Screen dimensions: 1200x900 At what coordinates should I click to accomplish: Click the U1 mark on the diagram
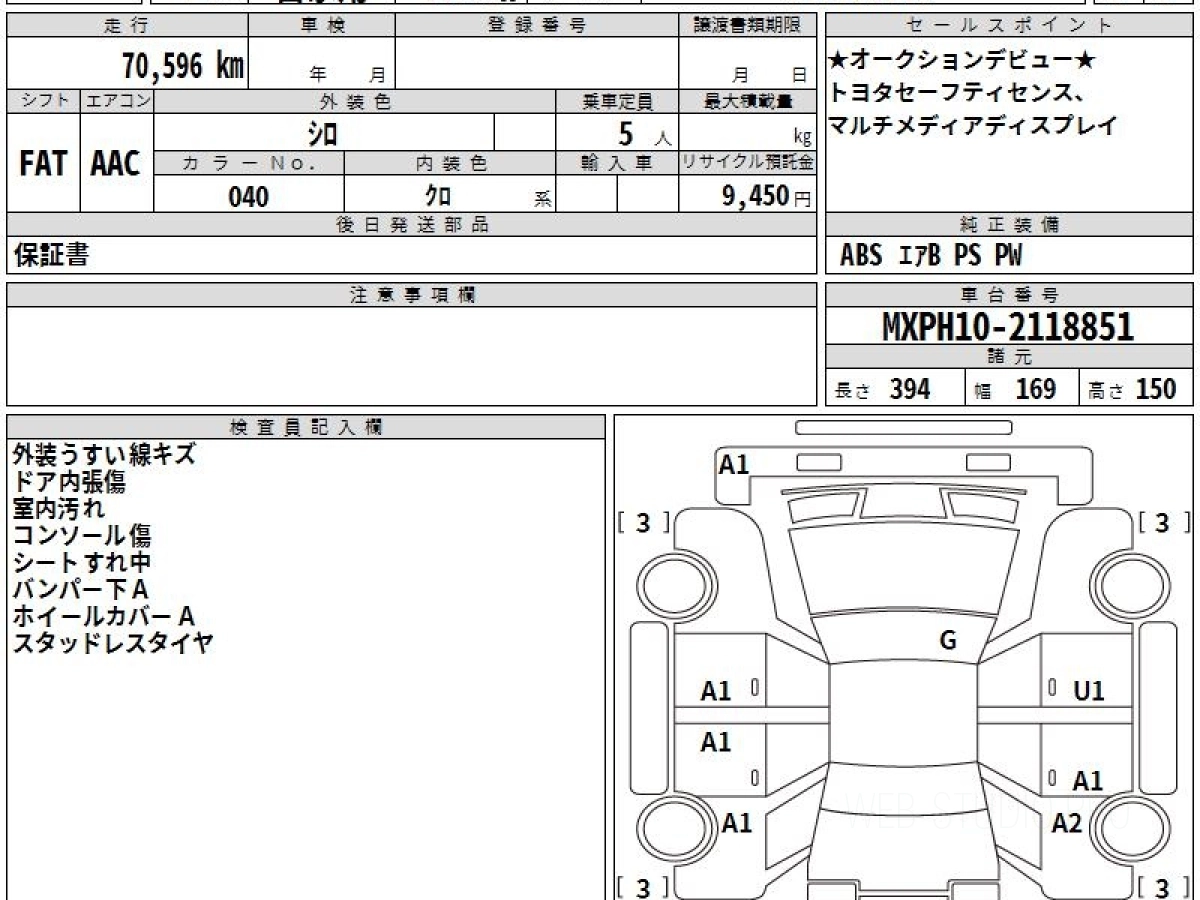[x=1088, y=691]
